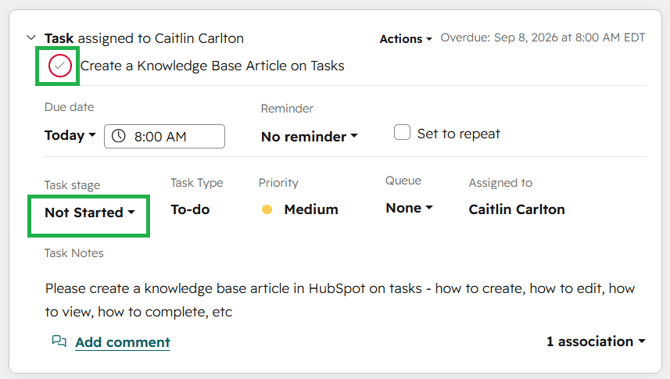Click the Add comment link
This screenshot has height=379, width=670.
point(123,342)
